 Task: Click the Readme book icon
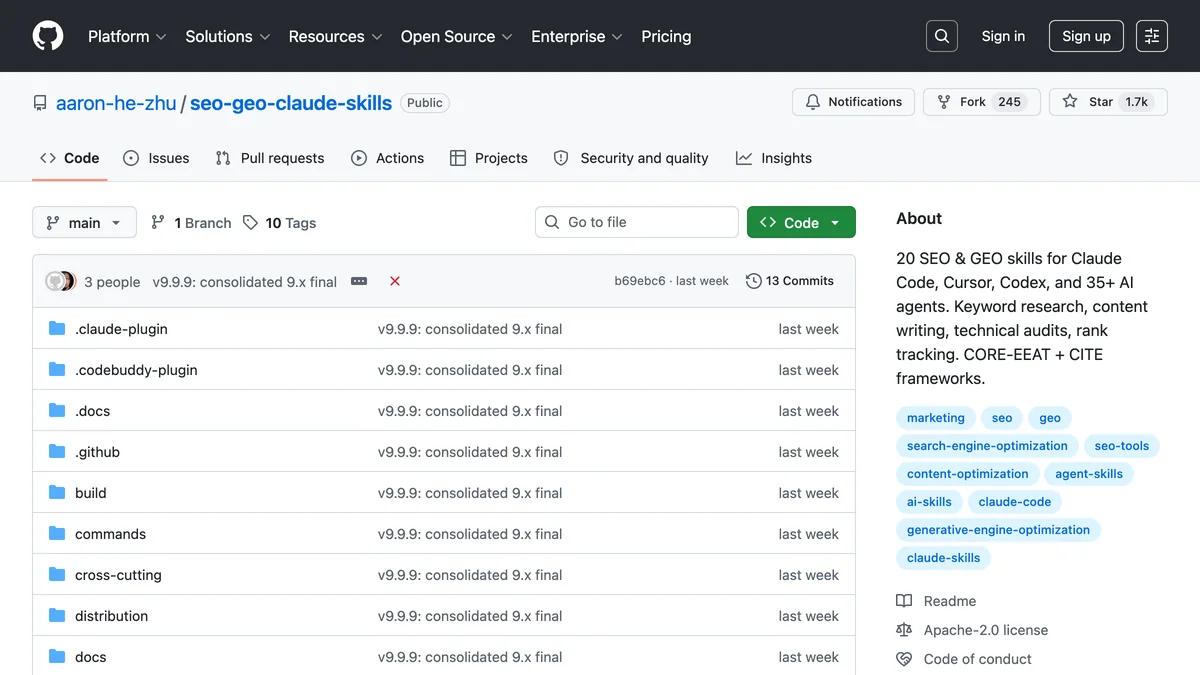(904, 601)
